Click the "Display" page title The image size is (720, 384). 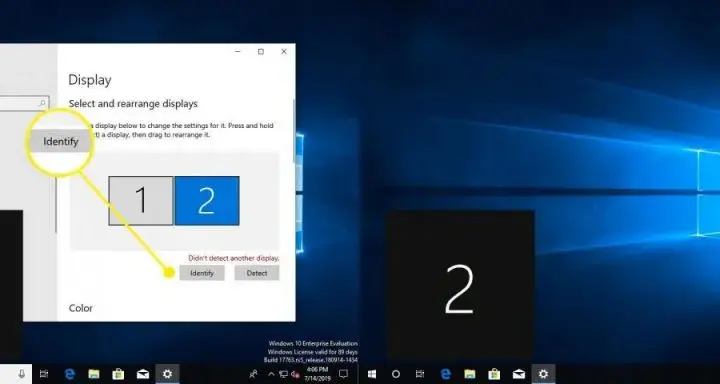point(90,80)
